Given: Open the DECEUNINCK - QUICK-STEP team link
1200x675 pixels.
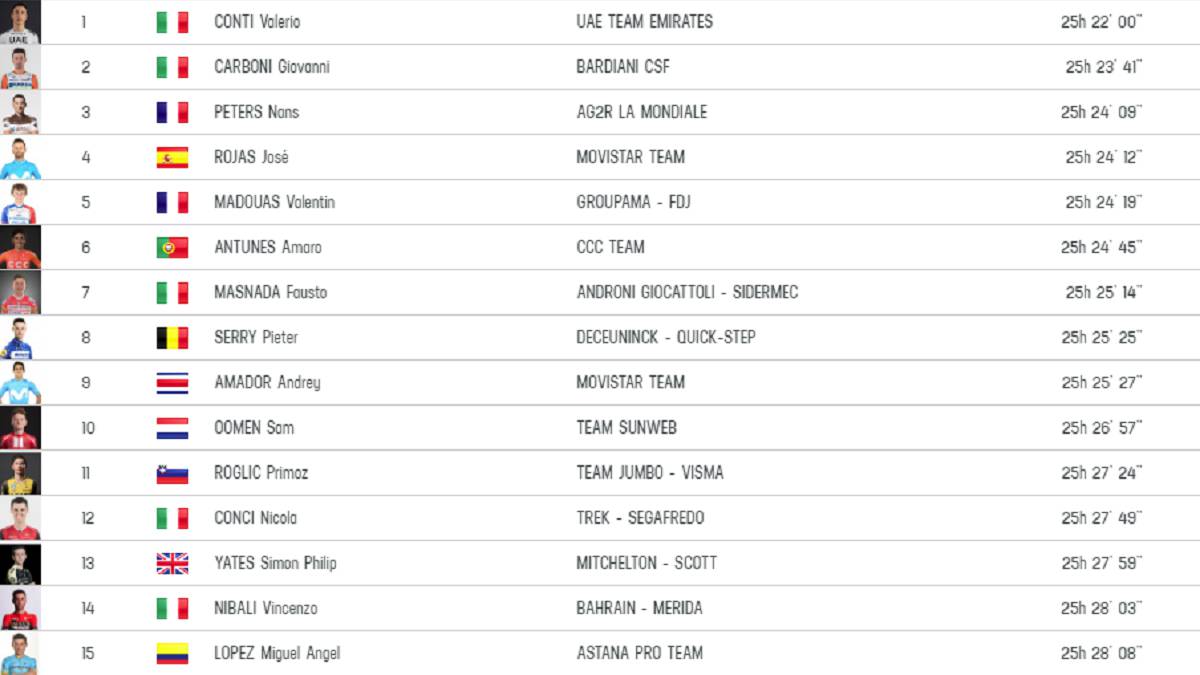Looking at the screenshot, I should click(x=666, y=337).
